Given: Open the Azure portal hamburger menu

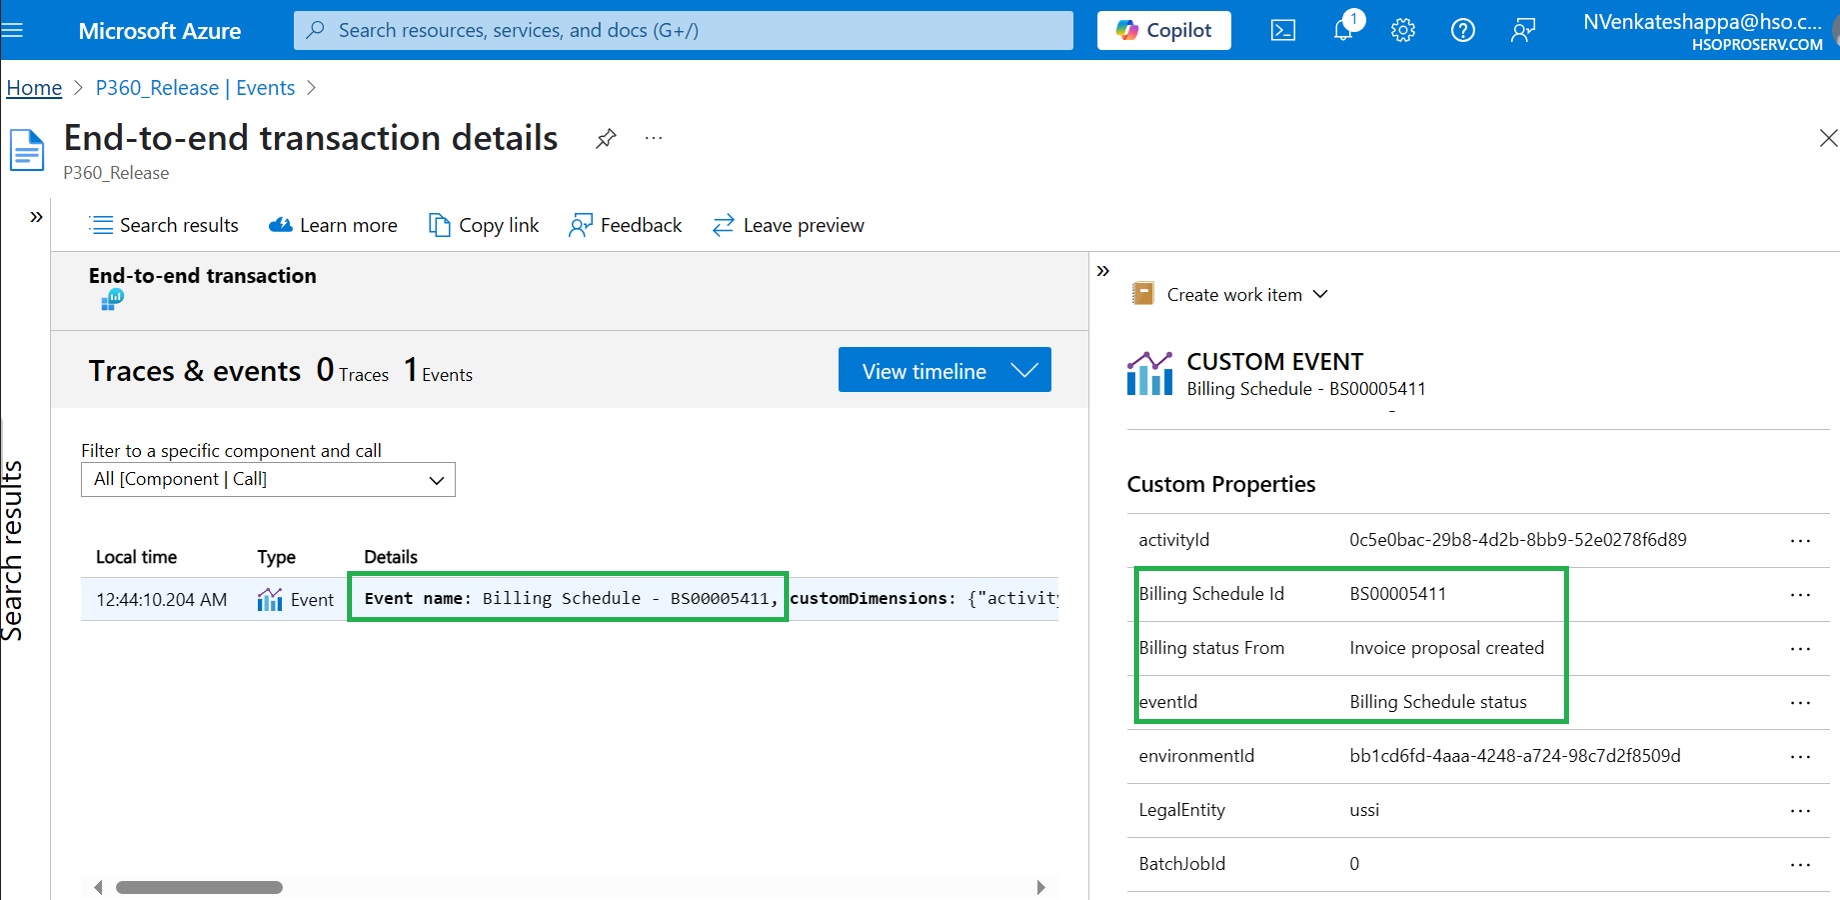Looking at the screenshot, I should [13, 30].
